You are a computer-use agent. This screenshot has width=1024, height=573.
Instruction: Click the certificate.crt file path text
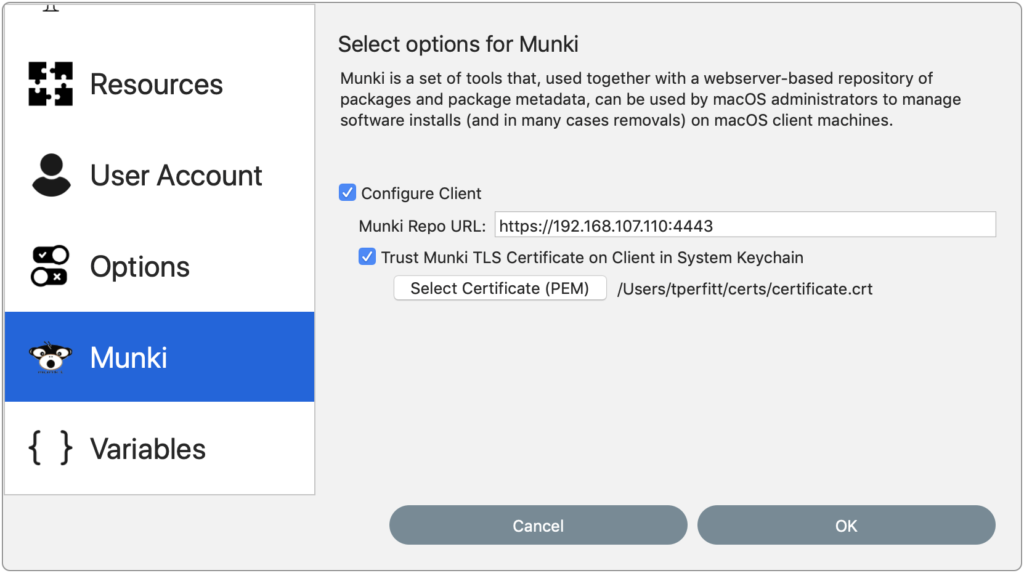(744, 289)
